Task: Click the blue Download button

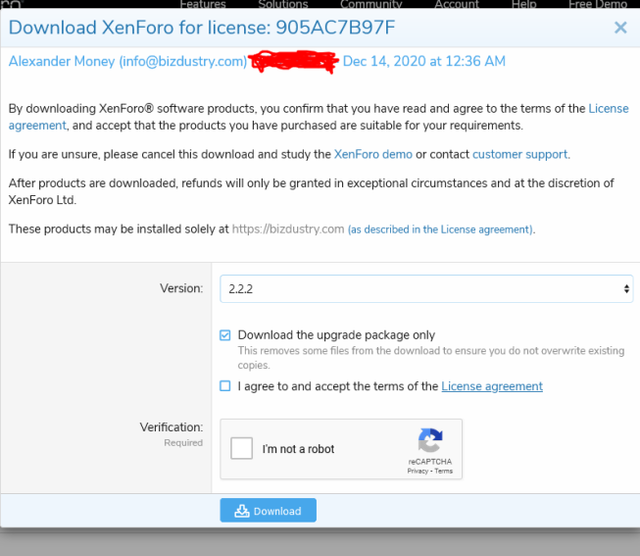Action: pos(268,510)
